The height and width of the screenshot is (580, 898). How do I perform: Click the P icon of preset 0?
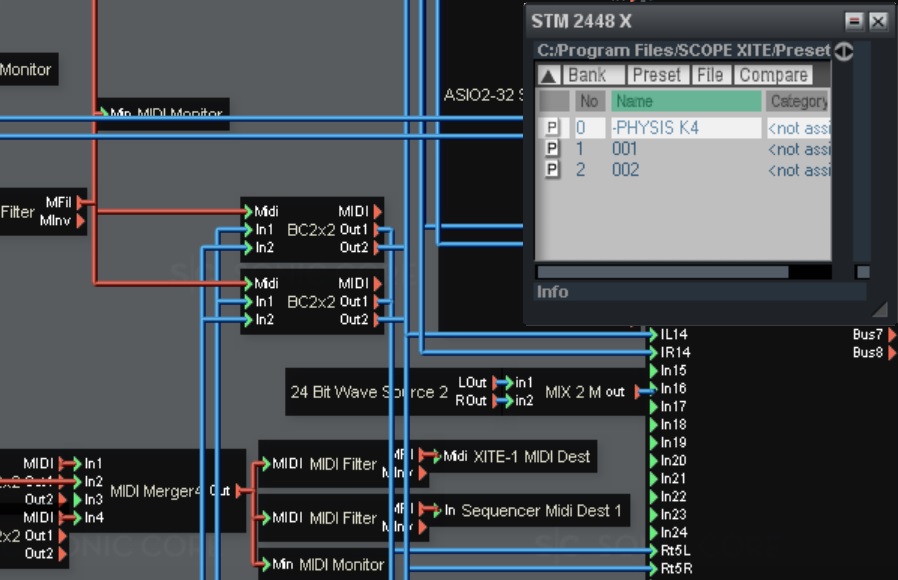[552, 127]
